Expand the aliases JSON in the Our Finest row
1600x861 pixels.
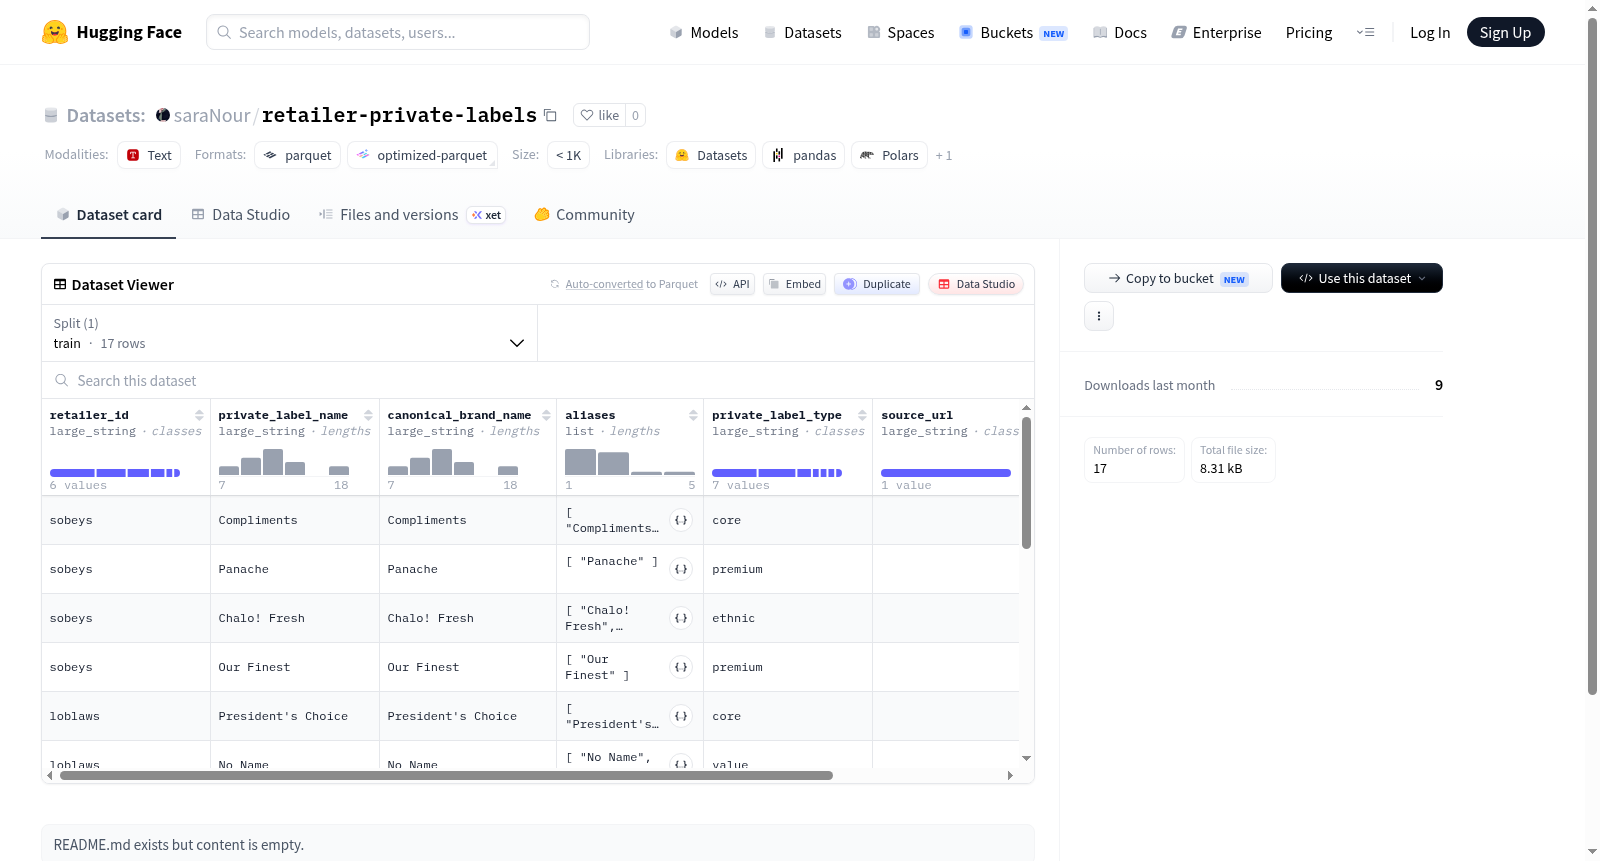click(x=681, y=667)
